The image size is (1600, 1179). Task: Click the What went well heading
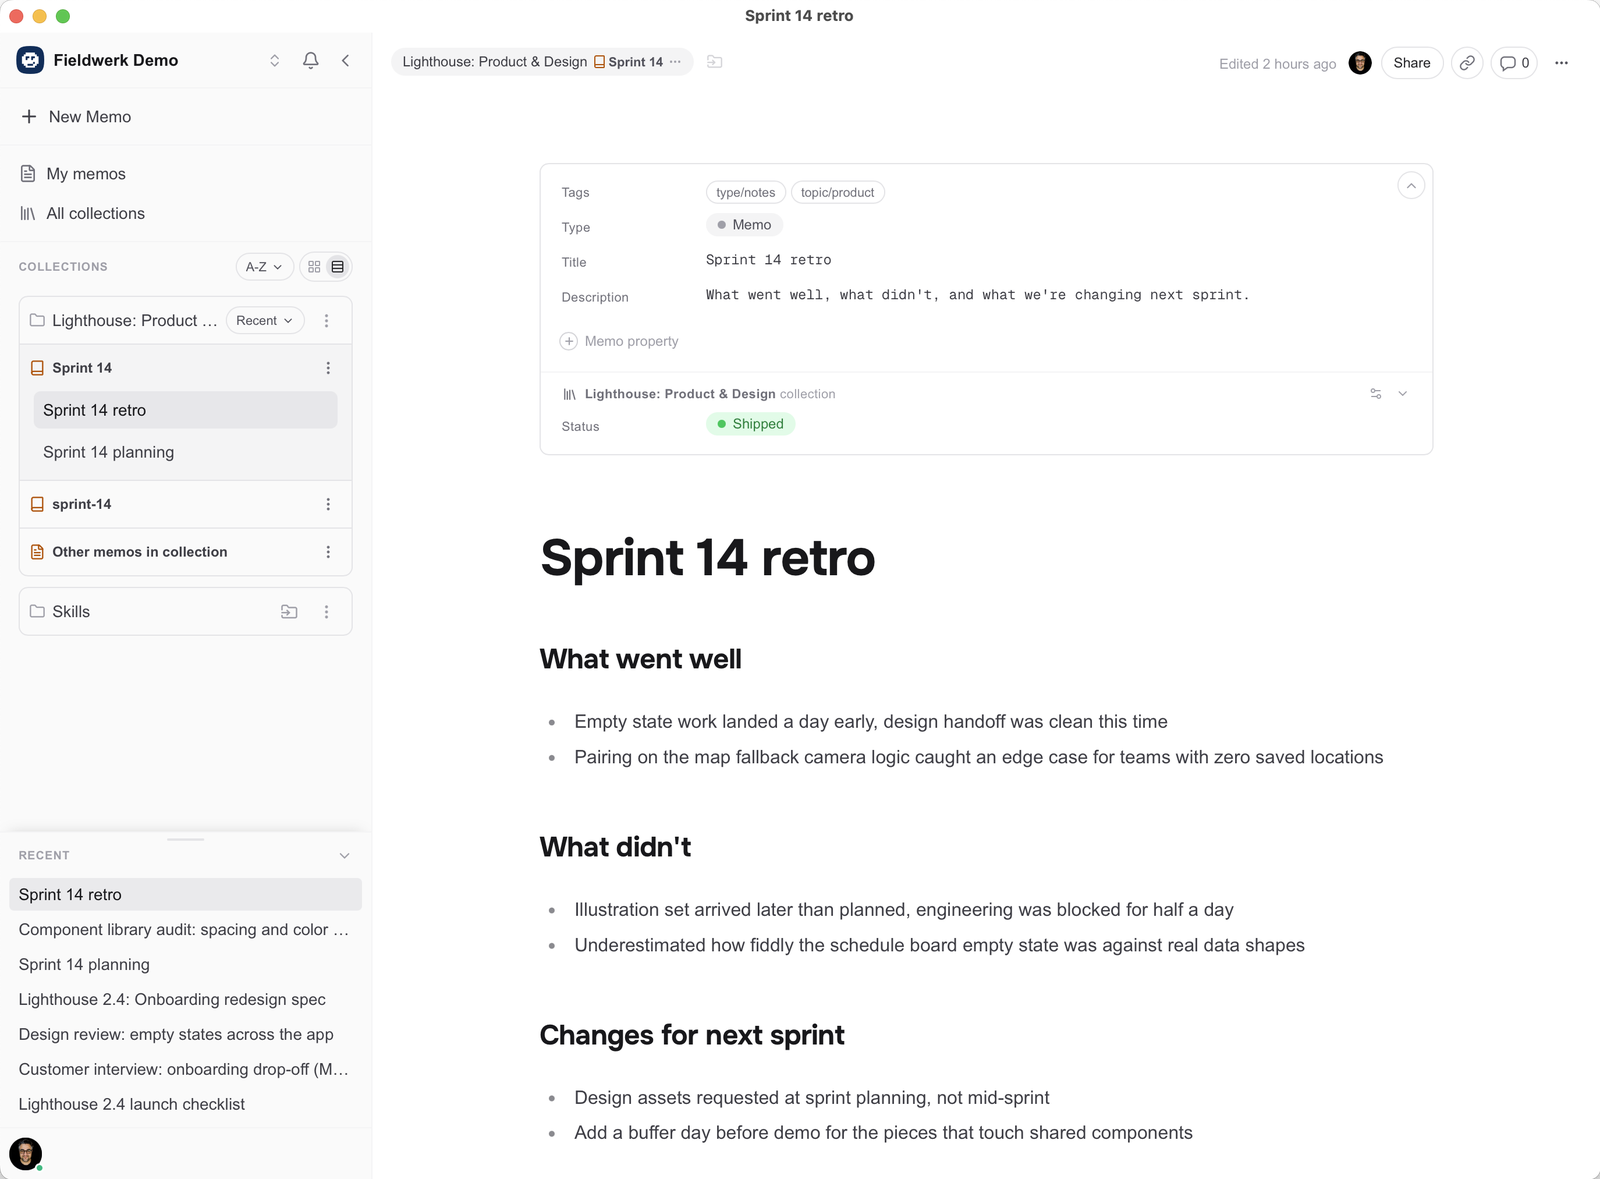point(641,659)
